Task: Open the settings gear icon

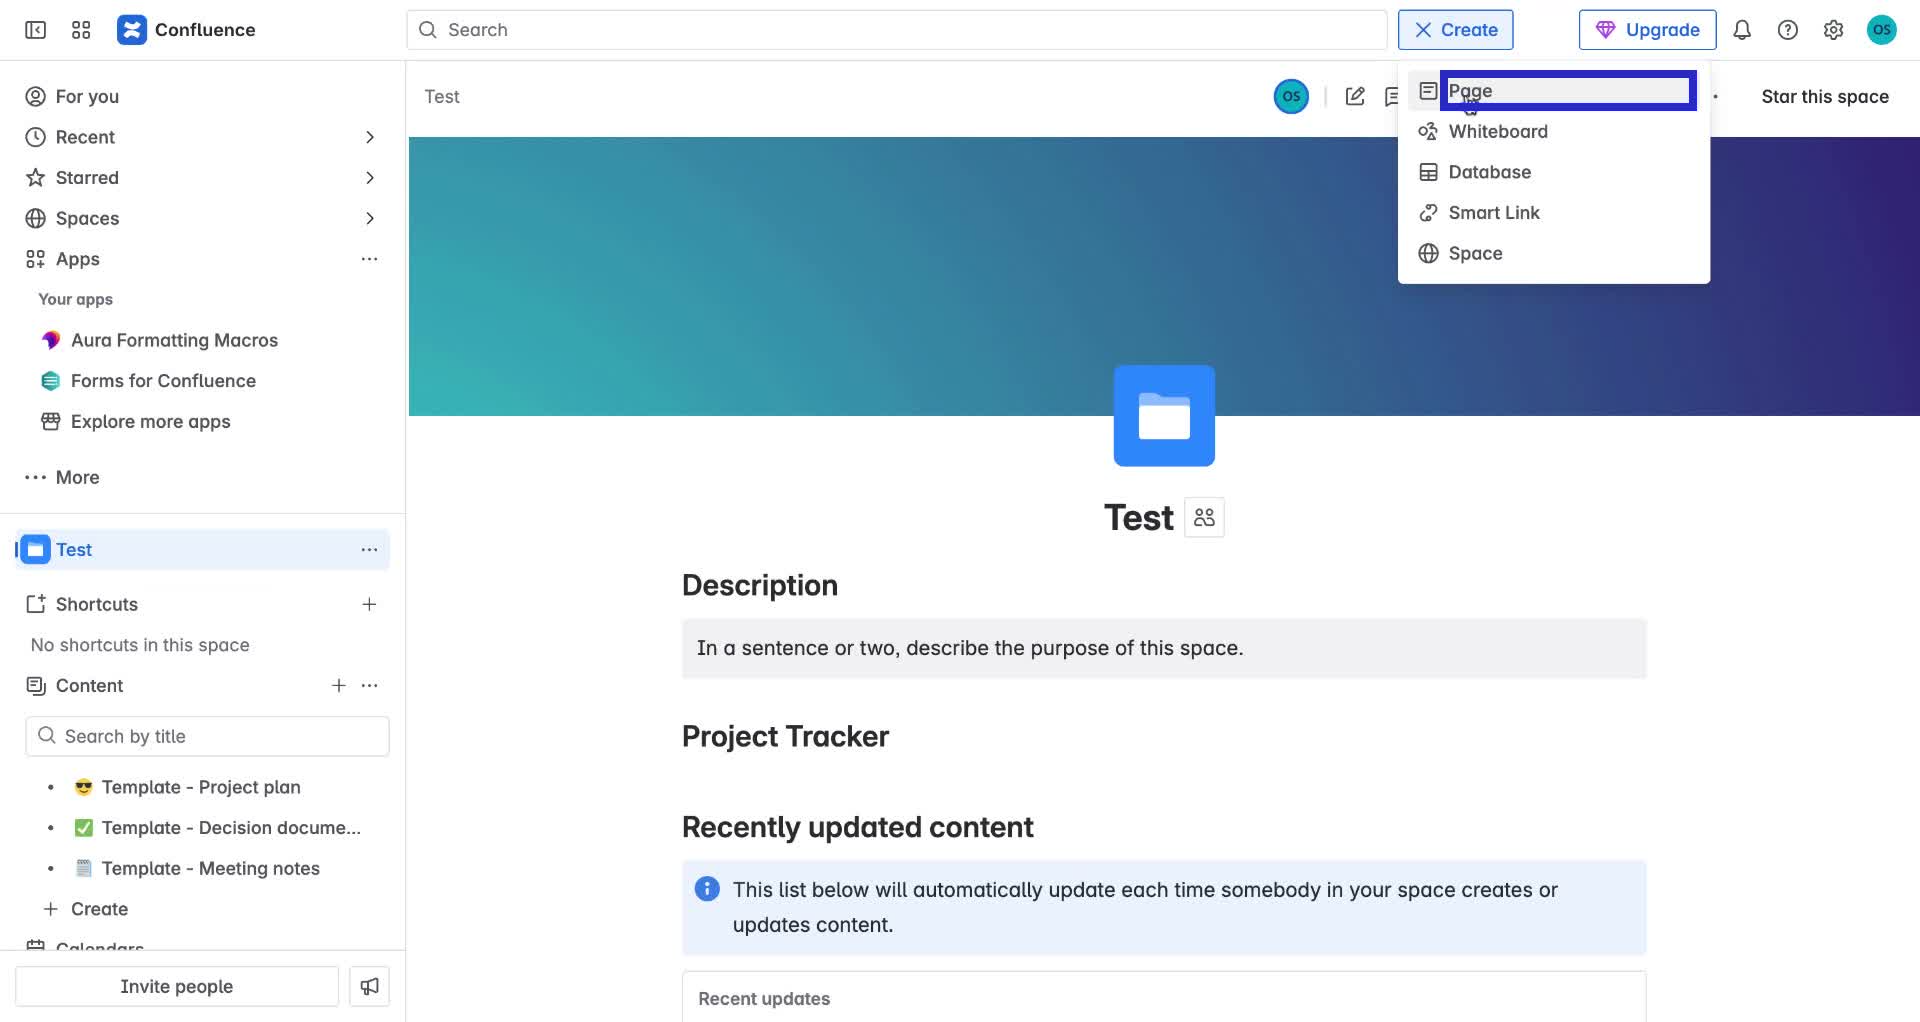Action: pos(1834,30)
